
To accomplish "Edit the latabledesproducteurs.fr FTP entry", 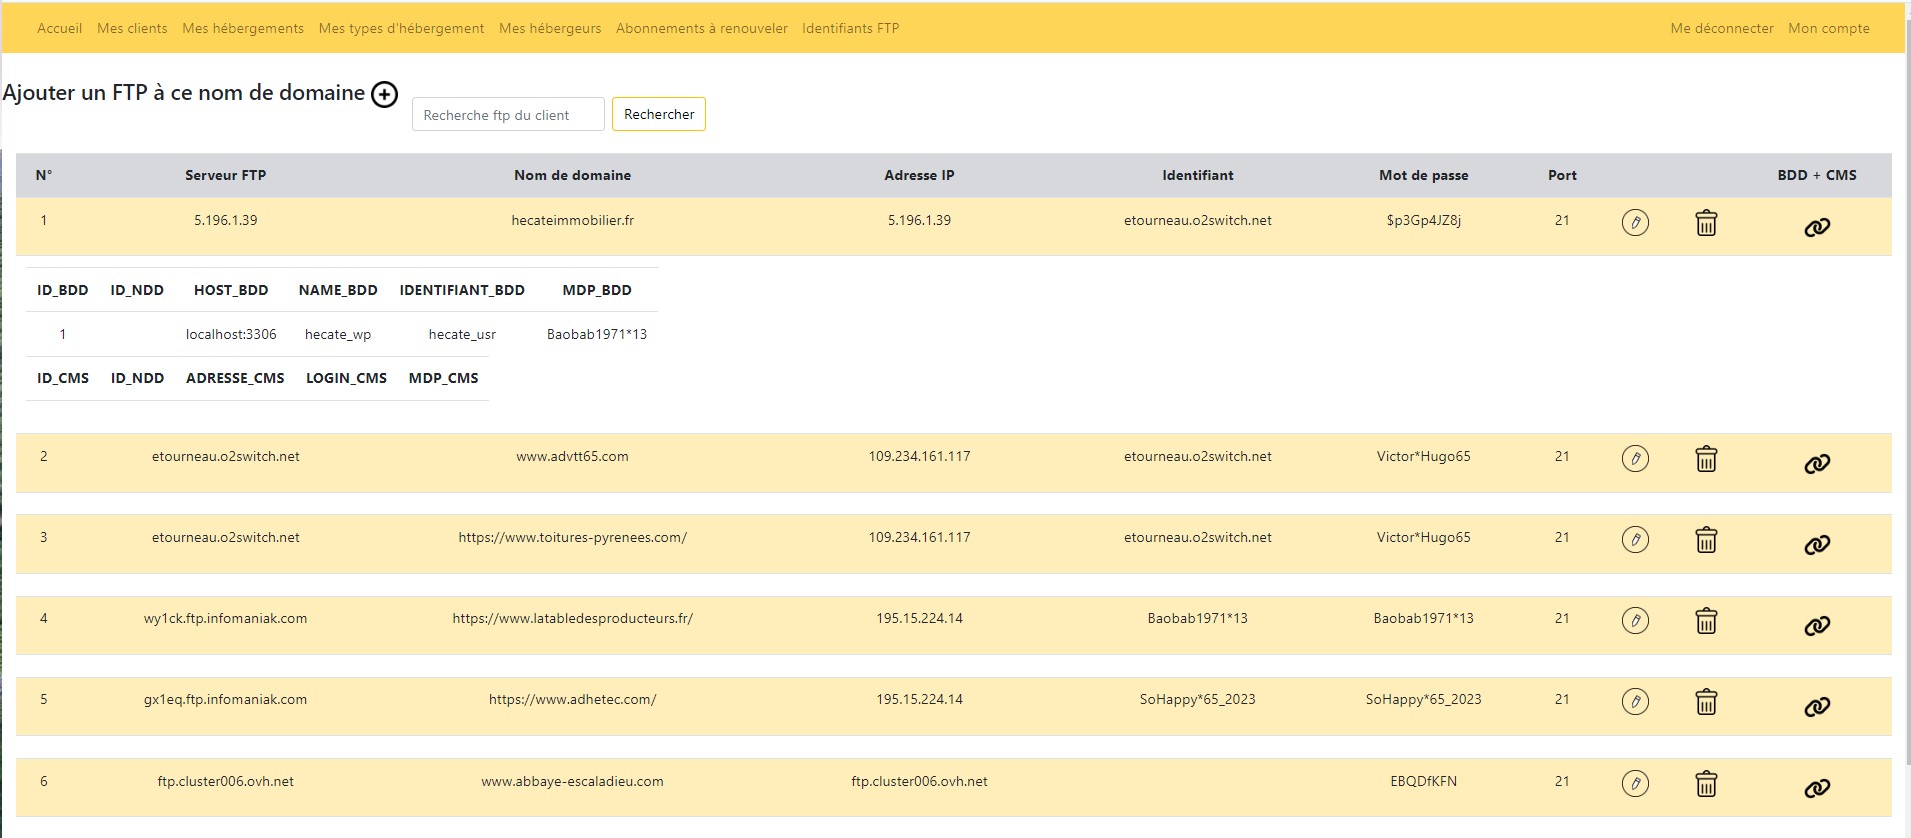I will point(1635,620).
